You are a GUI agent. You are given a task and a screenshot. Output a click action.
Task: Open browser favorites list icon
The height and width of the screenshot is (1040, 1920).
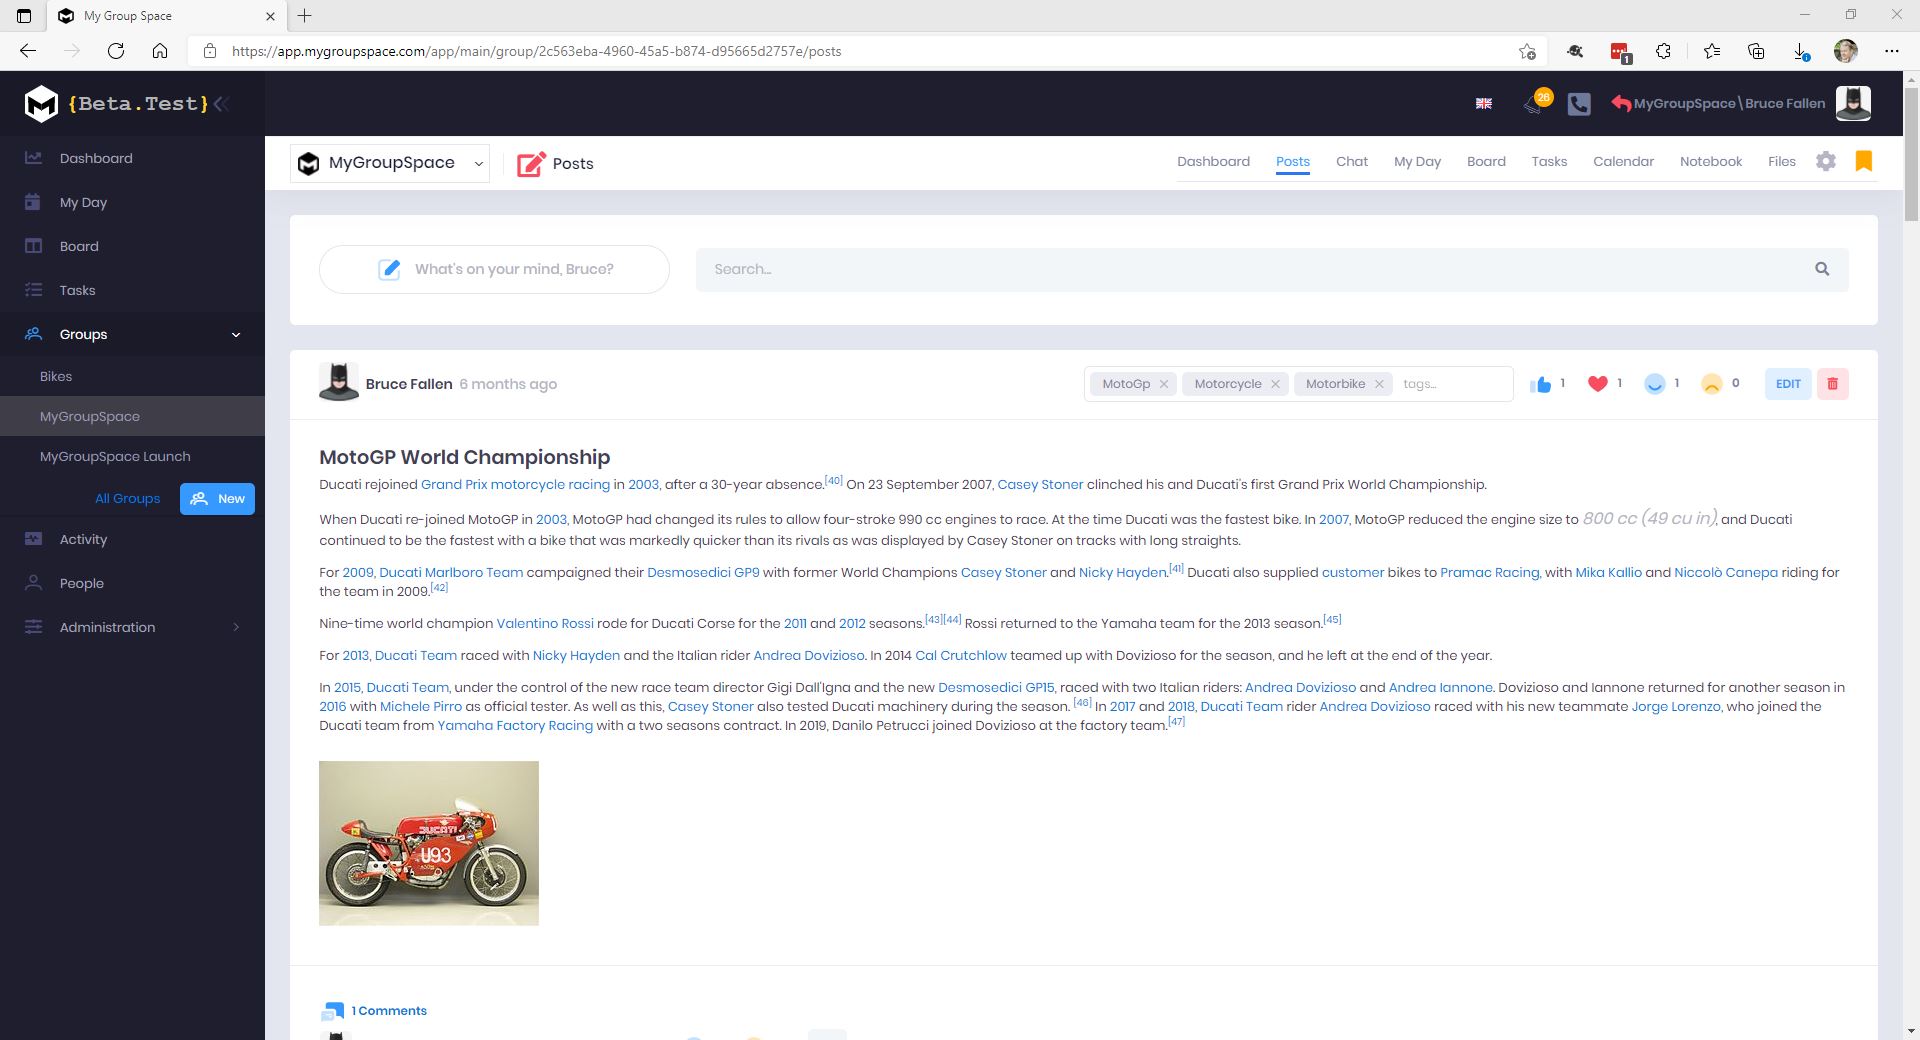click(x=1712, y=51)
